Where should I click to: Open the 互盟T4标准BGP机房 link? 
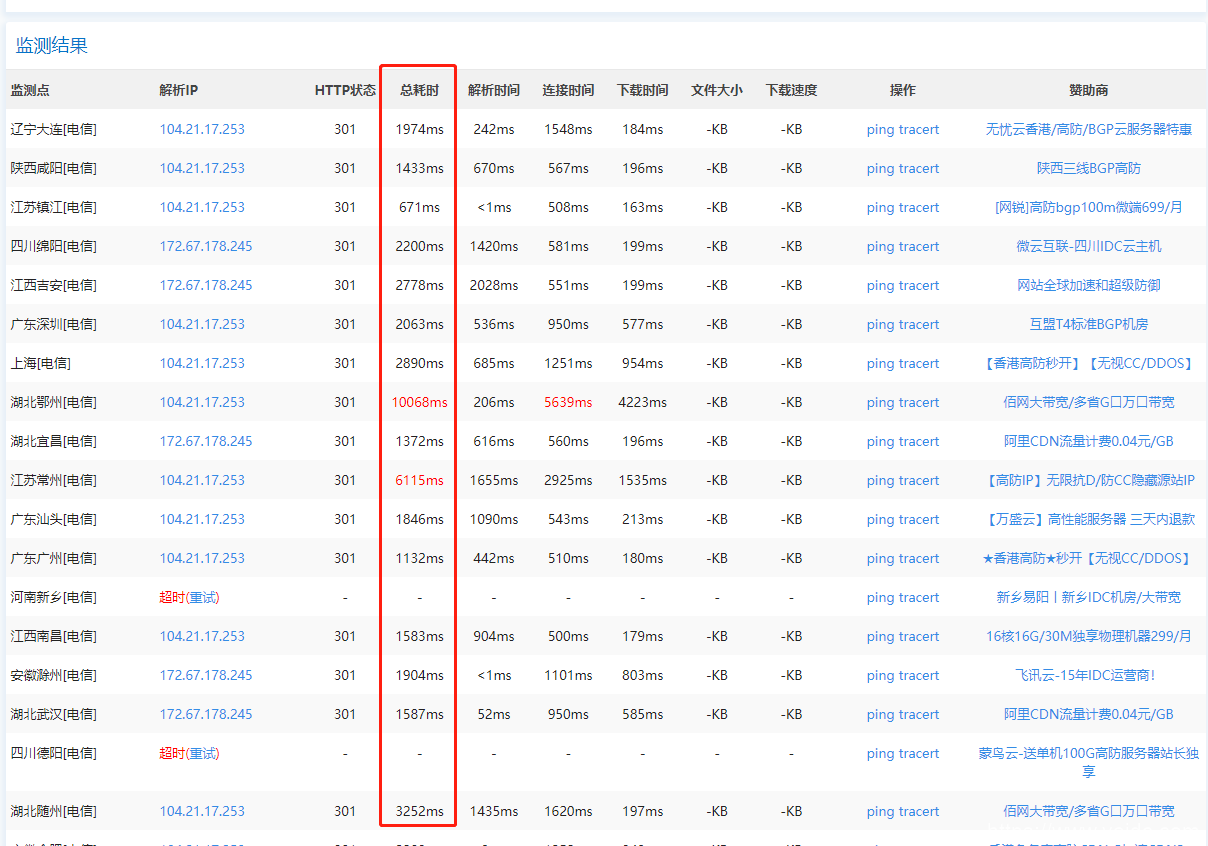point(1088,324)
